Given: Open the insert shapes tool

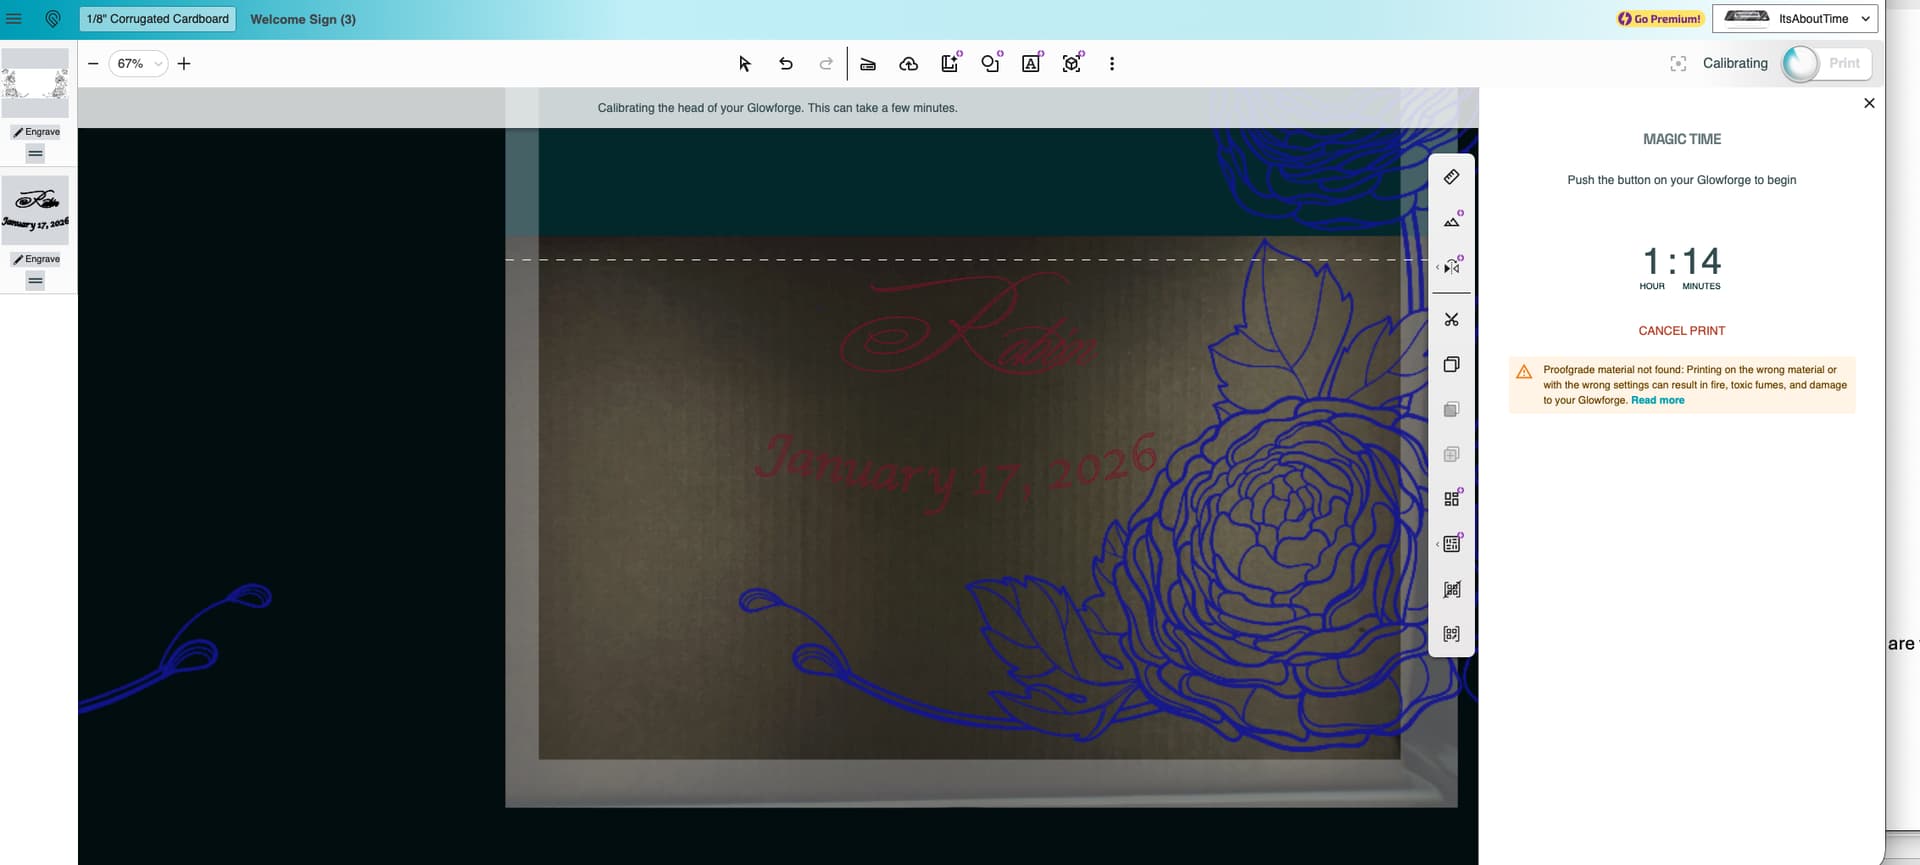Looking at the screenshot, I should (990, 64).
